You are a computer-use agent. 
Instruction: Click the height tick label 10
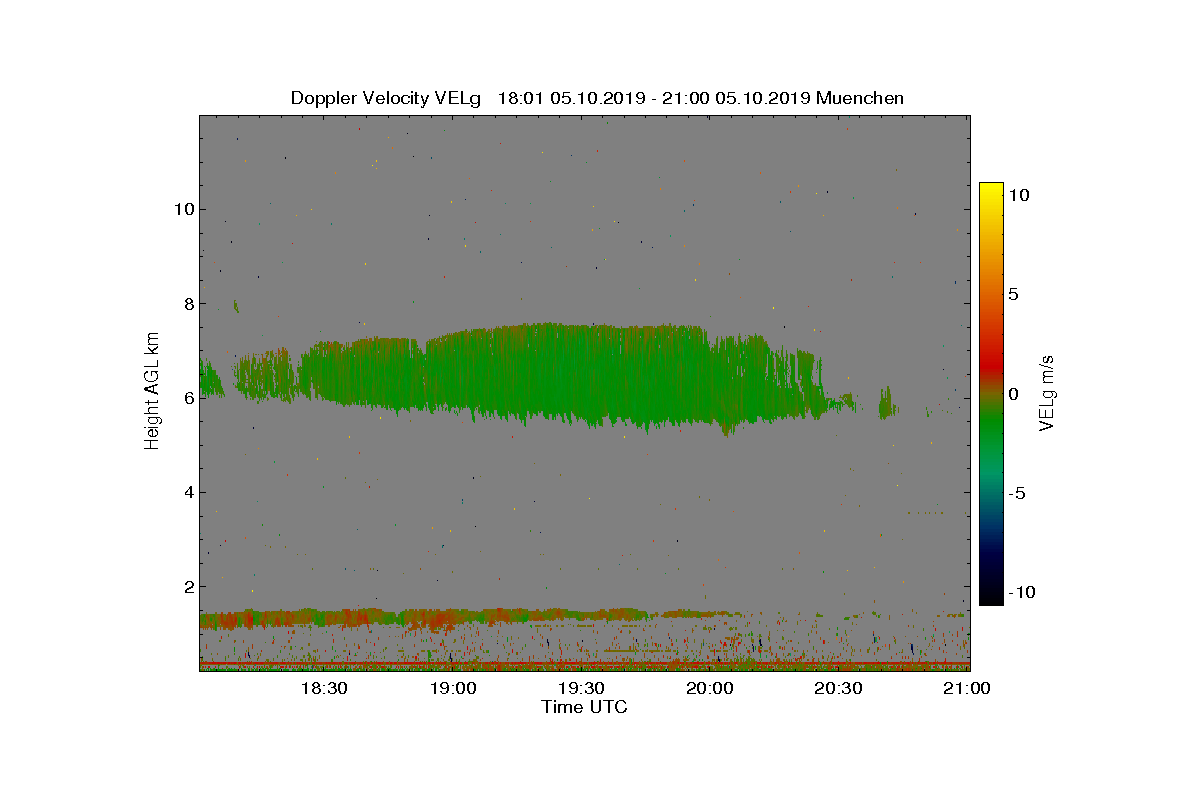pyautogui.click(x=183, y=209)
